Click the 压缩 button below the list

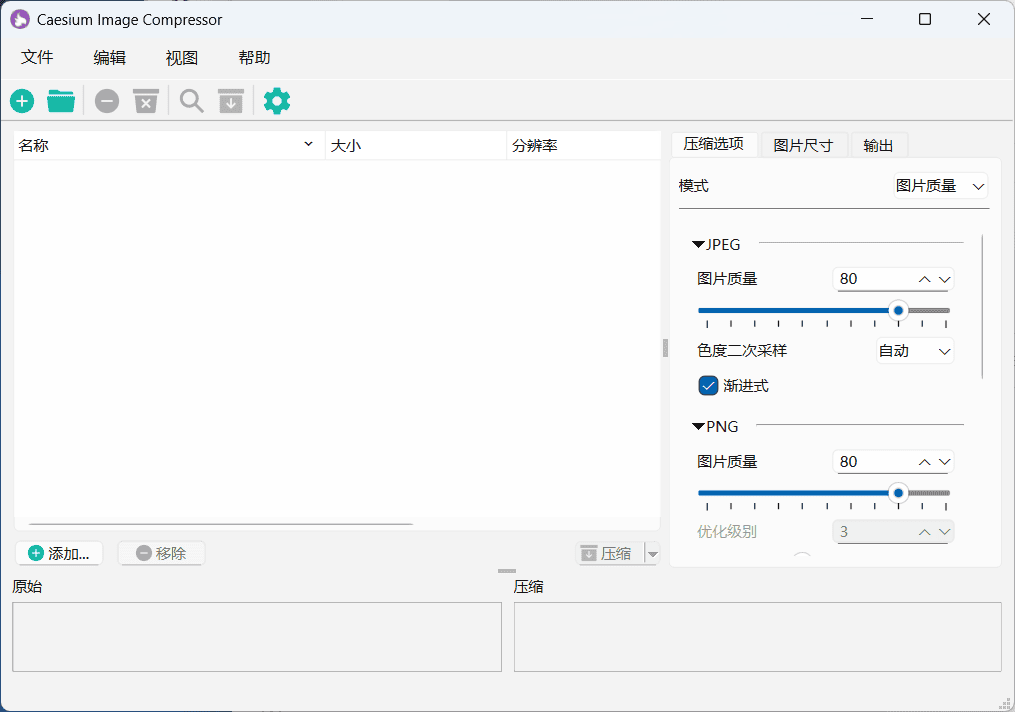[x=610, y=553]
